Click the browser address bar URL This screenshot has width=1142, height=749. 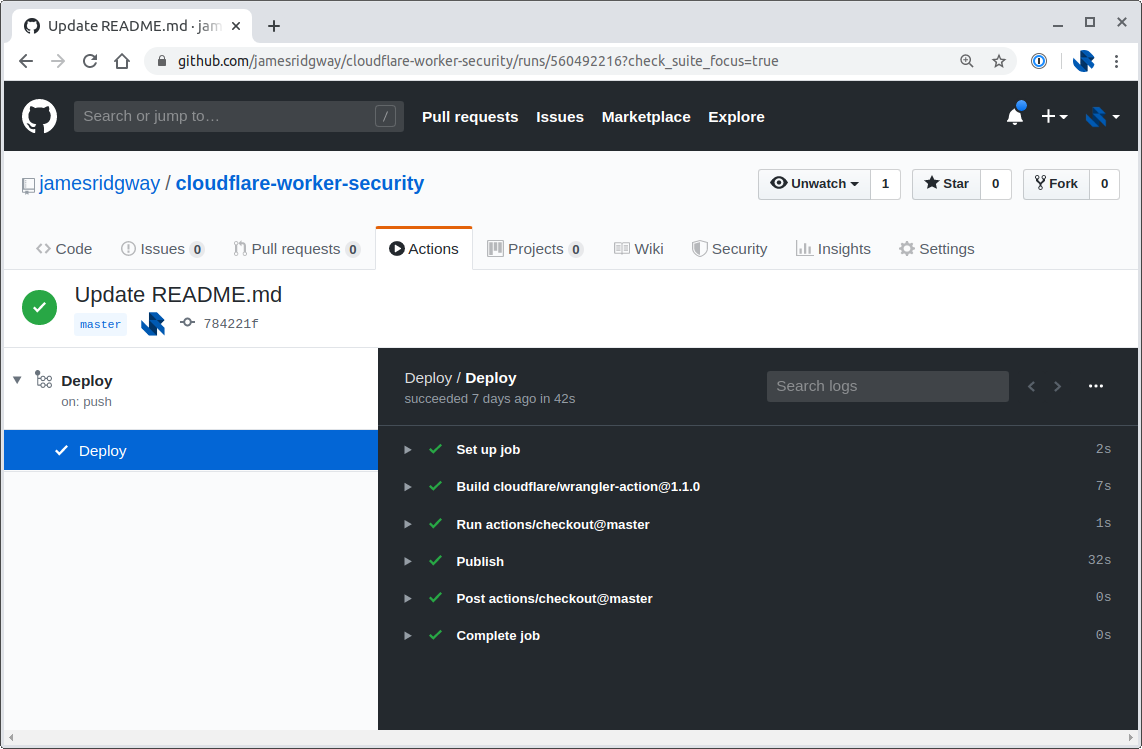479,61
